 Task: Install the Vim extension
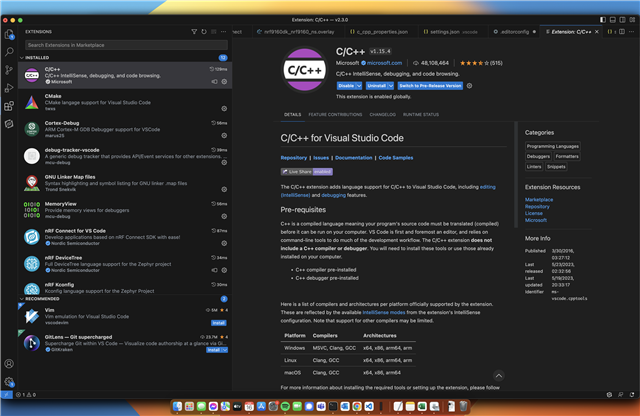(219, 323)
